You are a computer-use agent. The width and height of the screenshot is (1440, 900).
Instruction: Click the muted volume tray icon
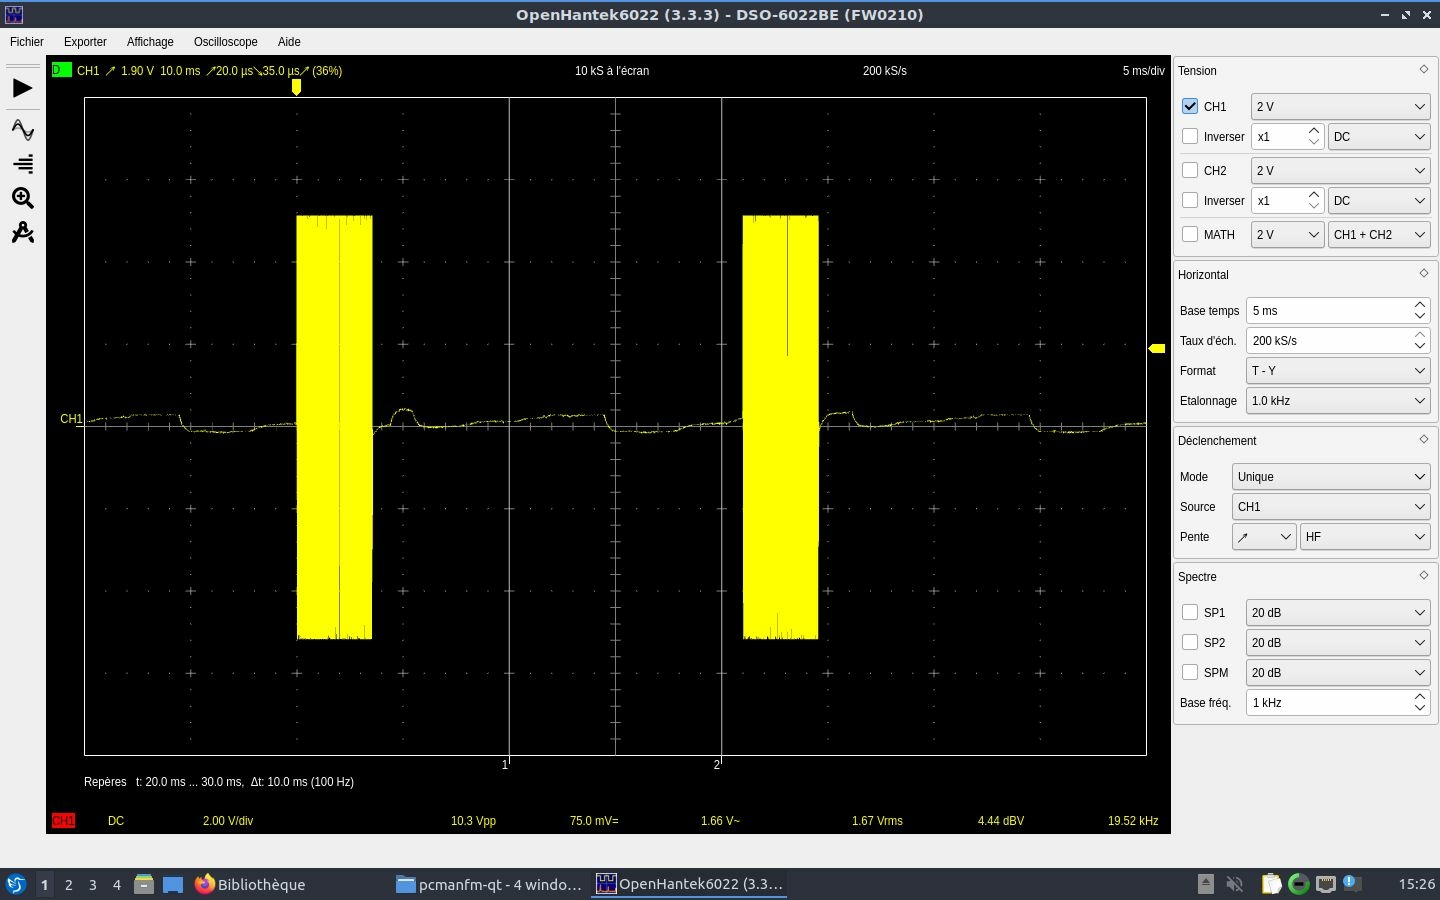pos(1234,884)
